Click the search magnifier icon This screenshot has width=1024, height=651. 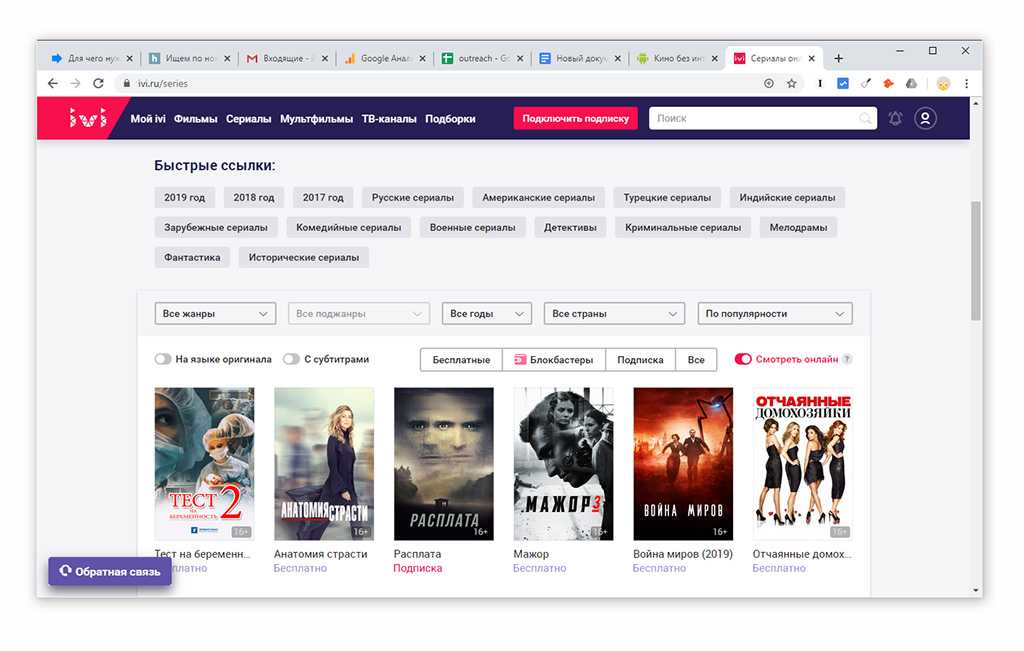pos(865,119)
